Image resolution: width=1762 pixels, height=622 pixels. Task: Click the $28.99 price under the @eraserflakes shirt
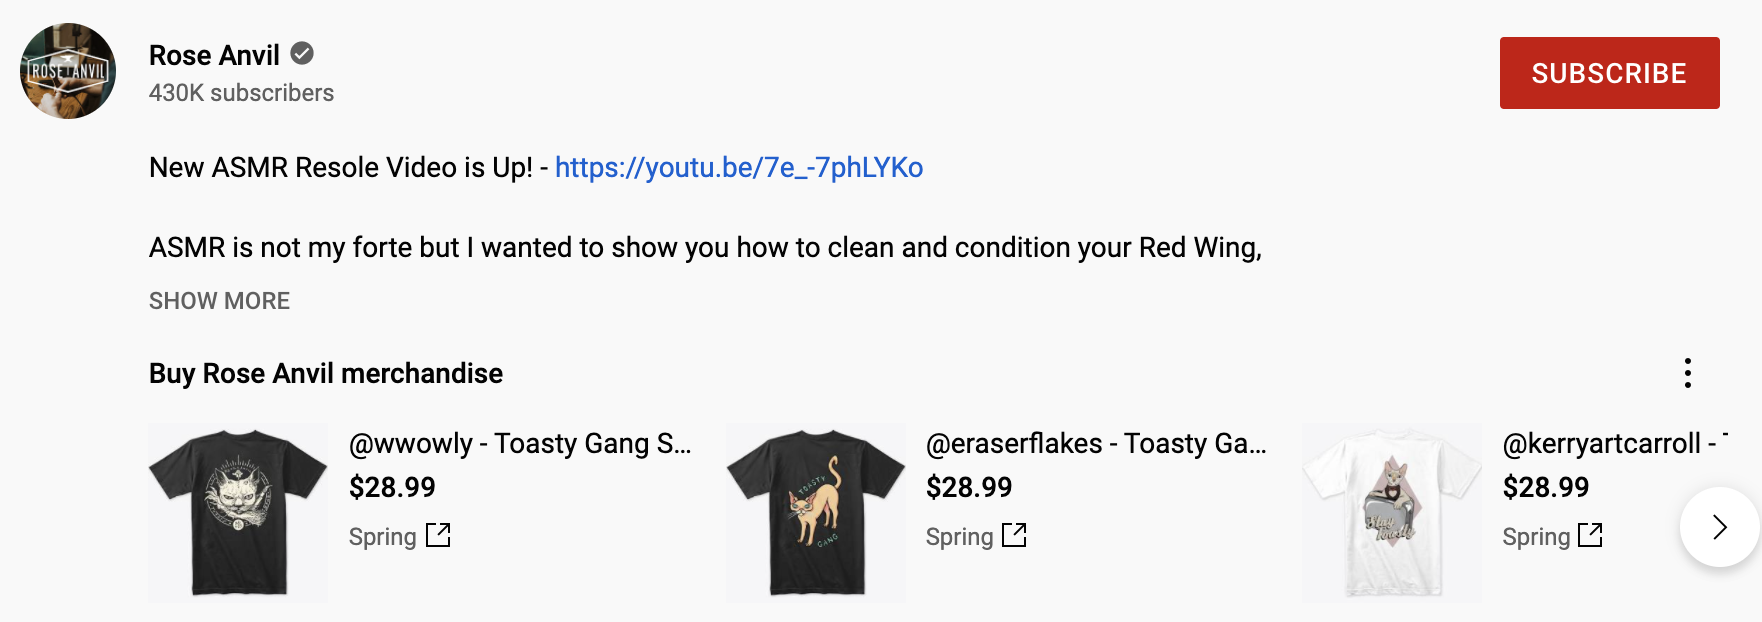pos(968,487)
